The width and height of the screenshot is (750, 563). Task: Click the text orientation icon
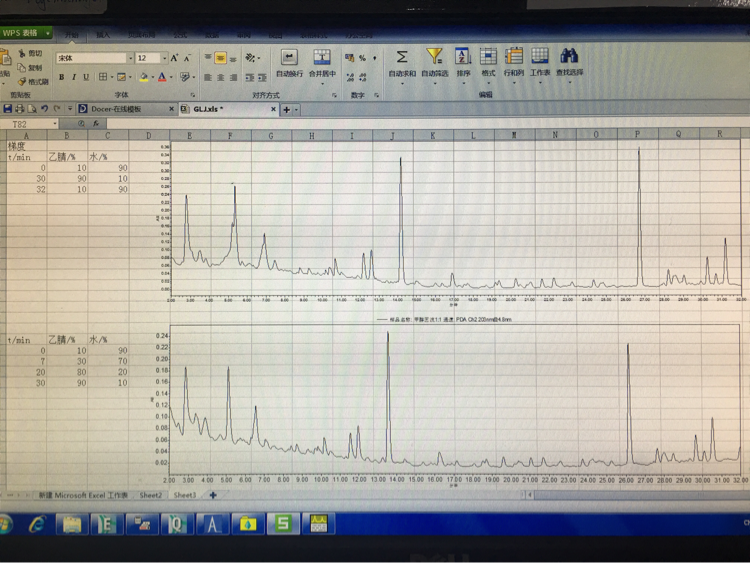[250, 58]
